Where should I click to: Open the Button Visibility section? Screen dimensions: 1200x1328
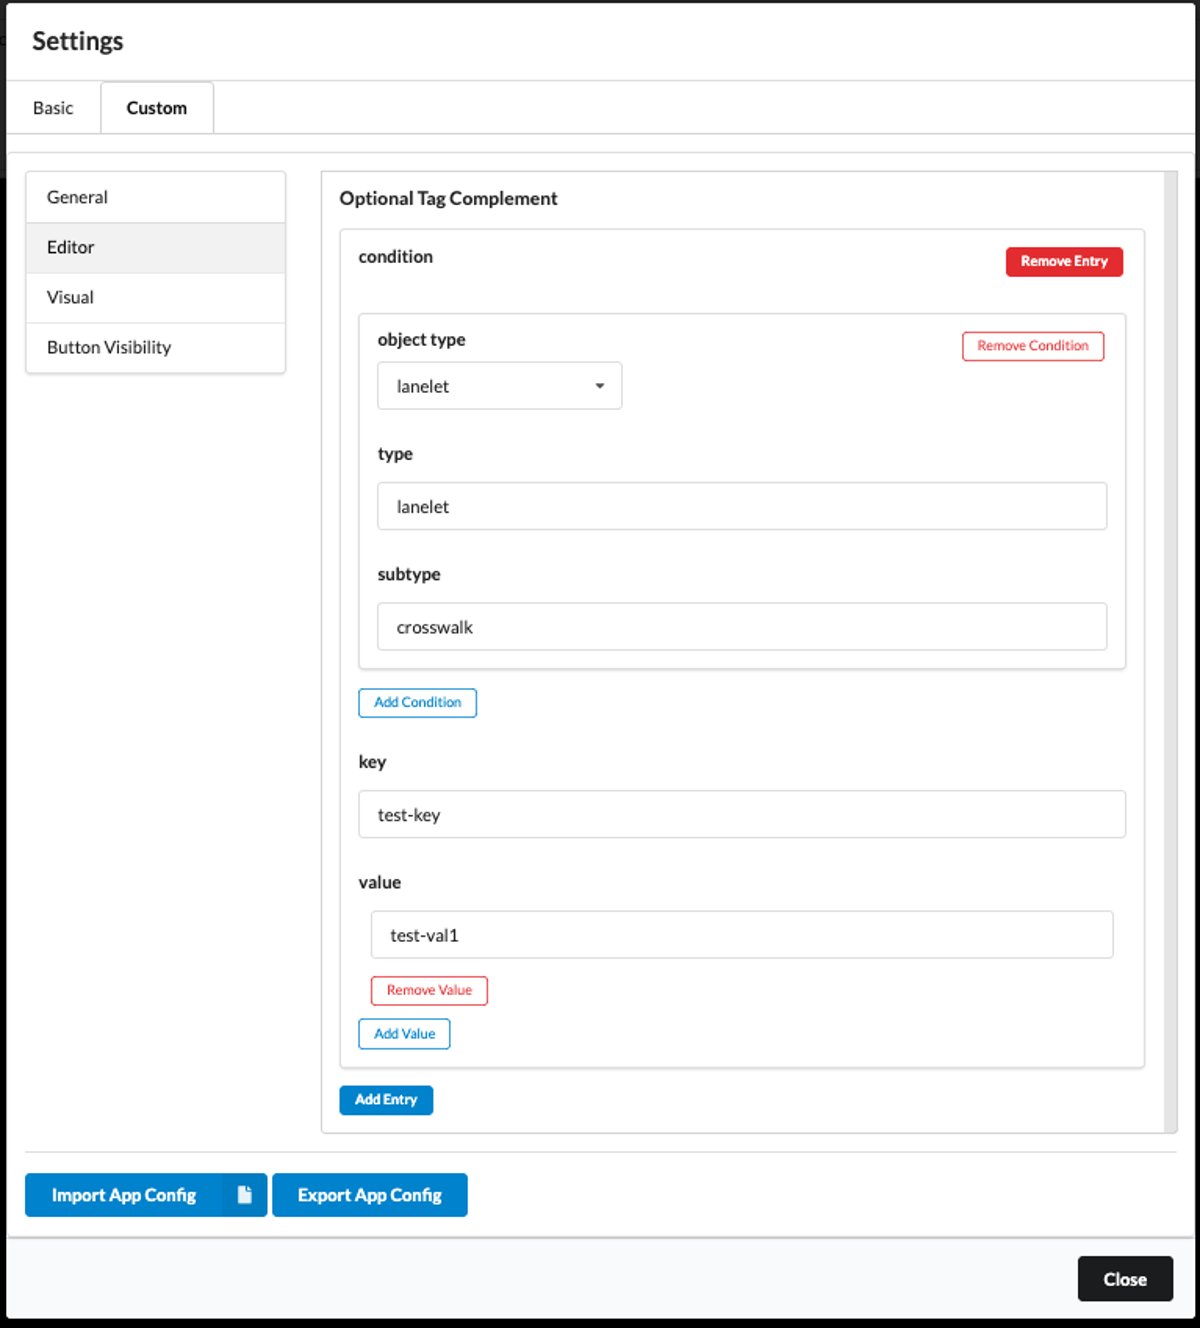point(155,347)
